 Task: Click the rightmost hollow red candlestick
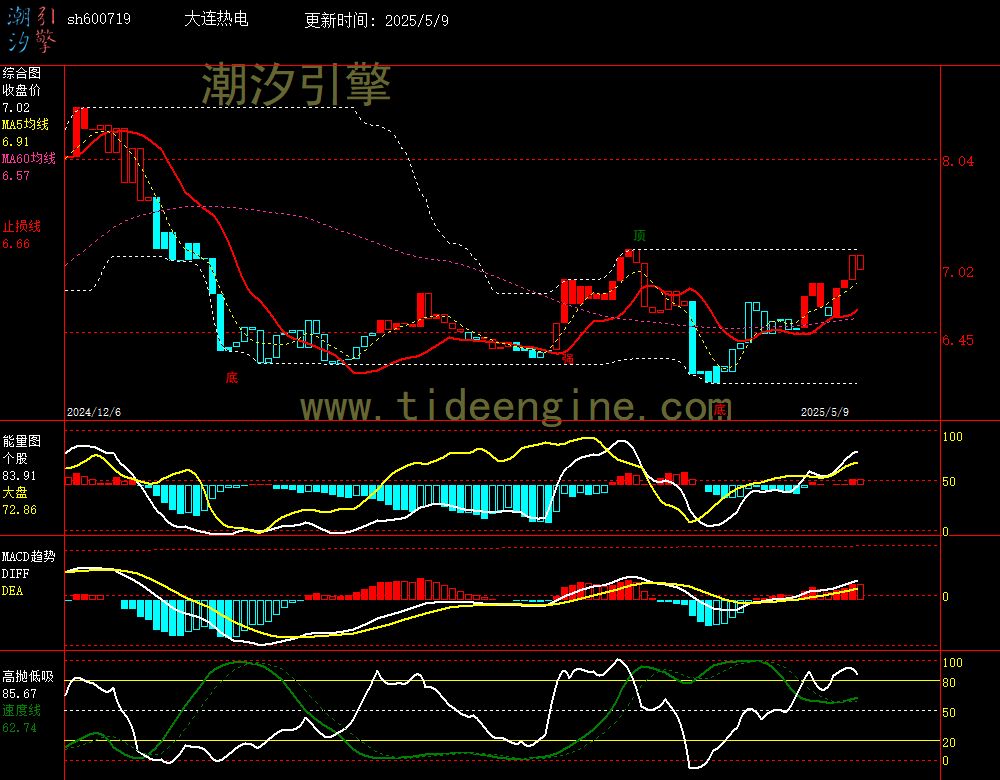click(x=860, y=262)
